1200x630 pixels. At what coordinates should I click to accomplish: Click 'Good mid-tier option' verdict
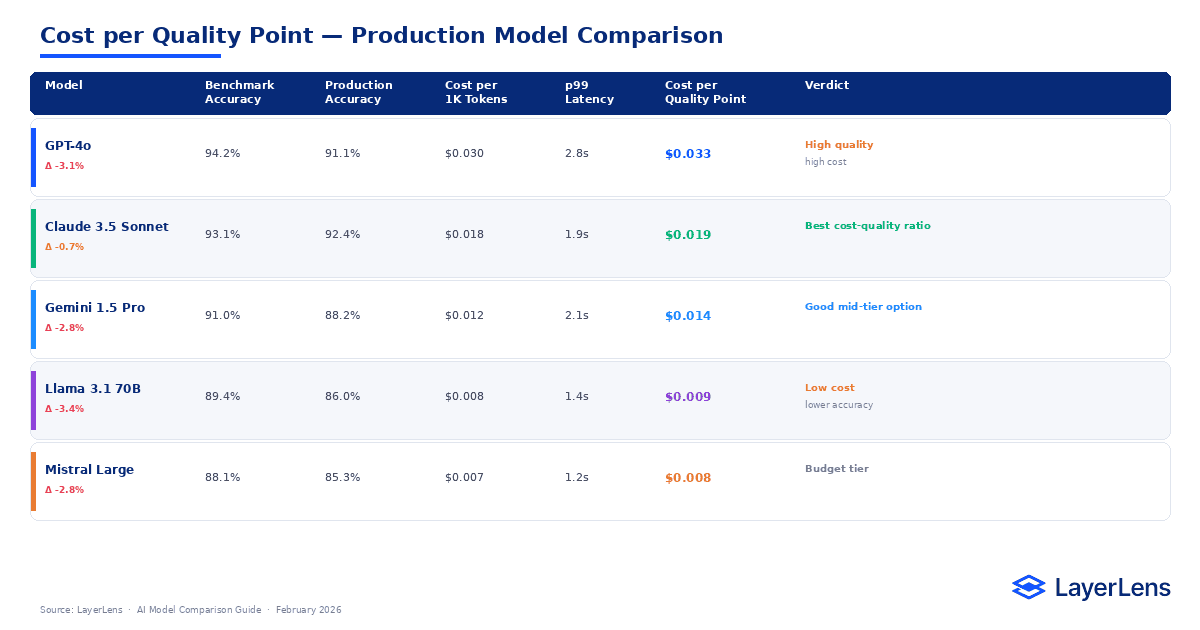[863, 307]
